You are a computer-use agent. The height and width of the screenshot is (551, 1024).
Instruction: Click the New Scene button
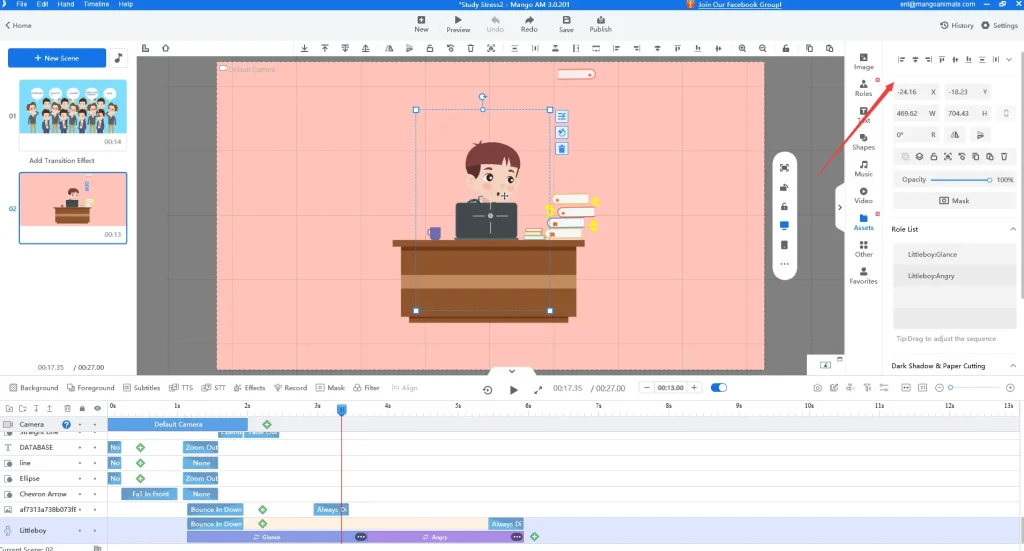tap(57, 58)
